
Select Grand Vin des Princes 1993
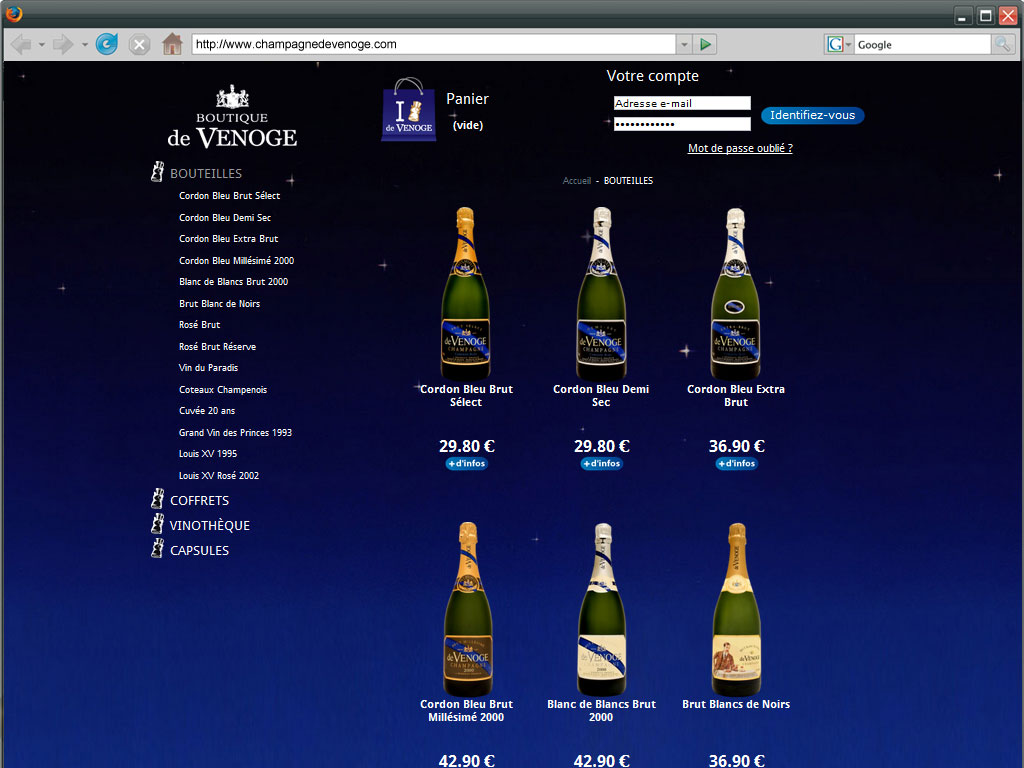click(235, 432)
